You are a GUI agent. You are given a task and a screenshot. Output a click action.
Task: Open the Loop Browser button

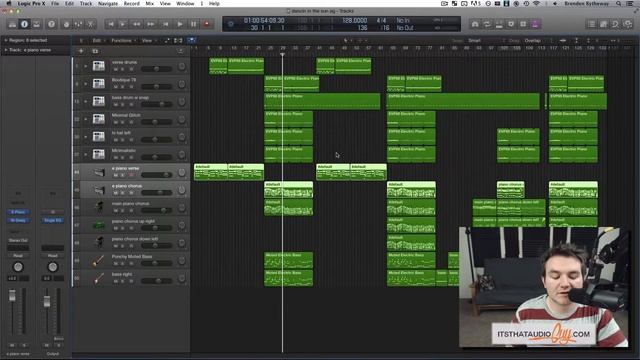pyautogui.click(x=616, y=24)
